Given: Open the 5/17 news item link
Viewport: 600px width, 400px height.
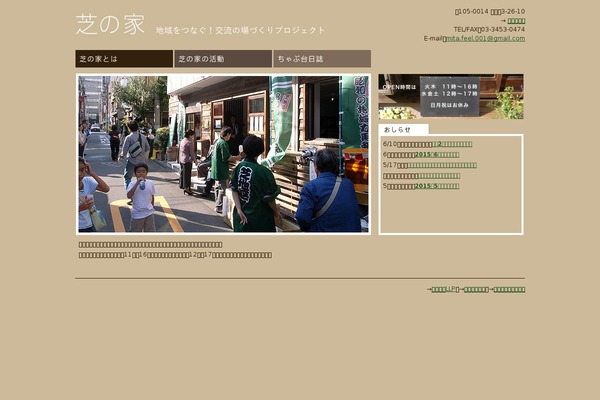Looking at the screenshot, I should [x=442, y=165].
